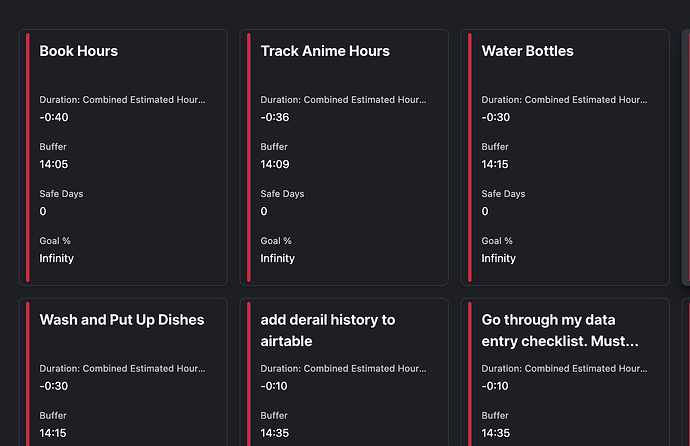Click Track Anime Hours duration value -0:36
The width and height of the screenshot is (690, 446).
tap(275, 117)
